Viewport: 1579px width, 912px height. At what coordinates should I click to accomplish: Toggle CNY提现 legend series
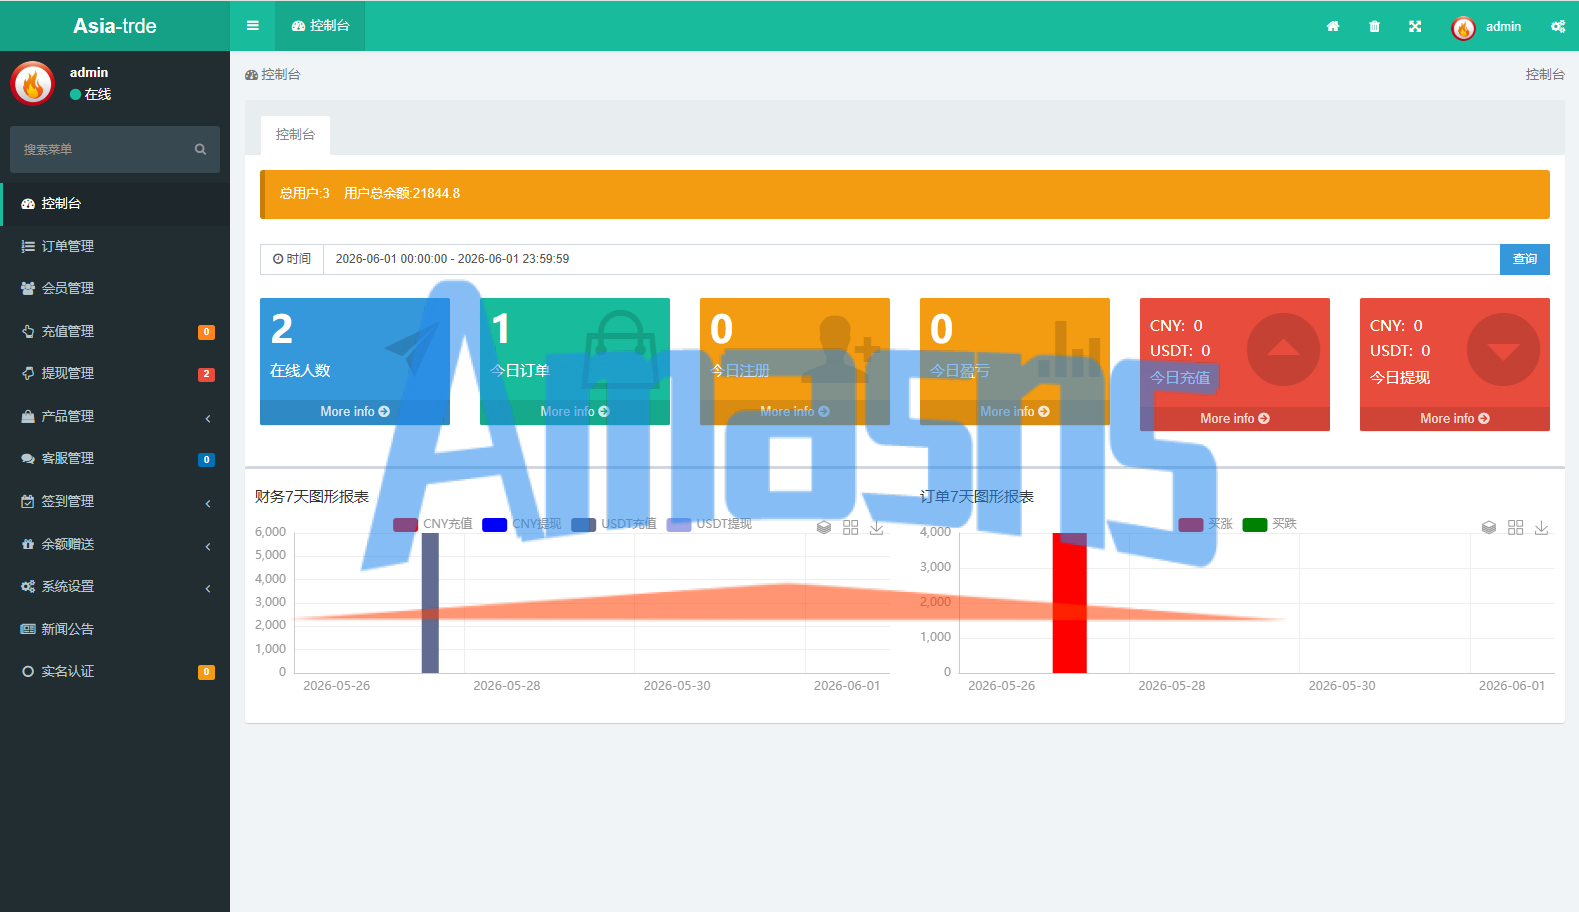tap(522, 524)
